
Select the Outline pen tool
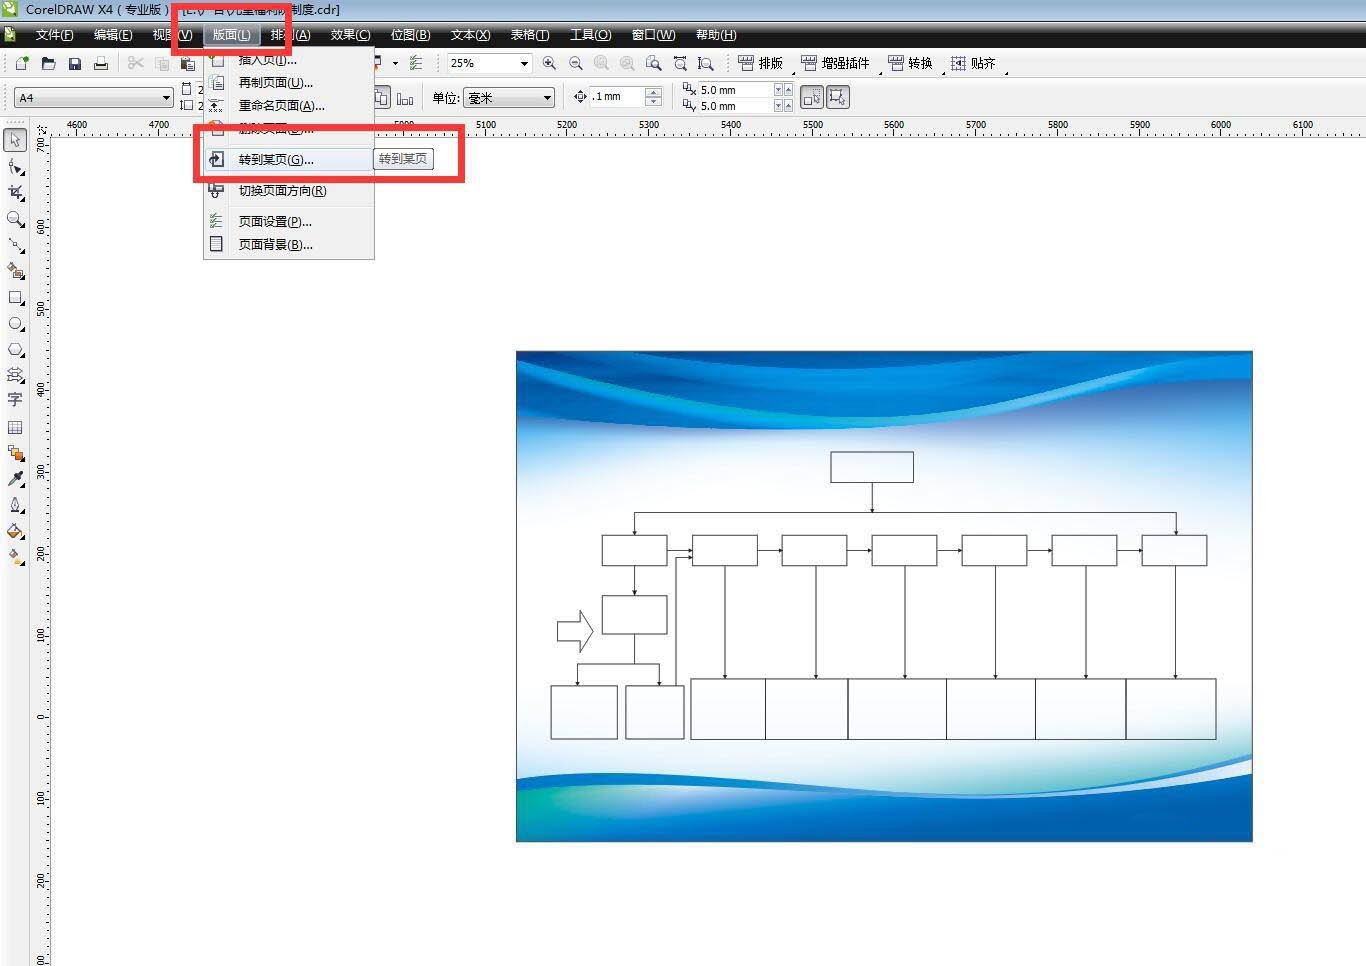coord(15,505)
